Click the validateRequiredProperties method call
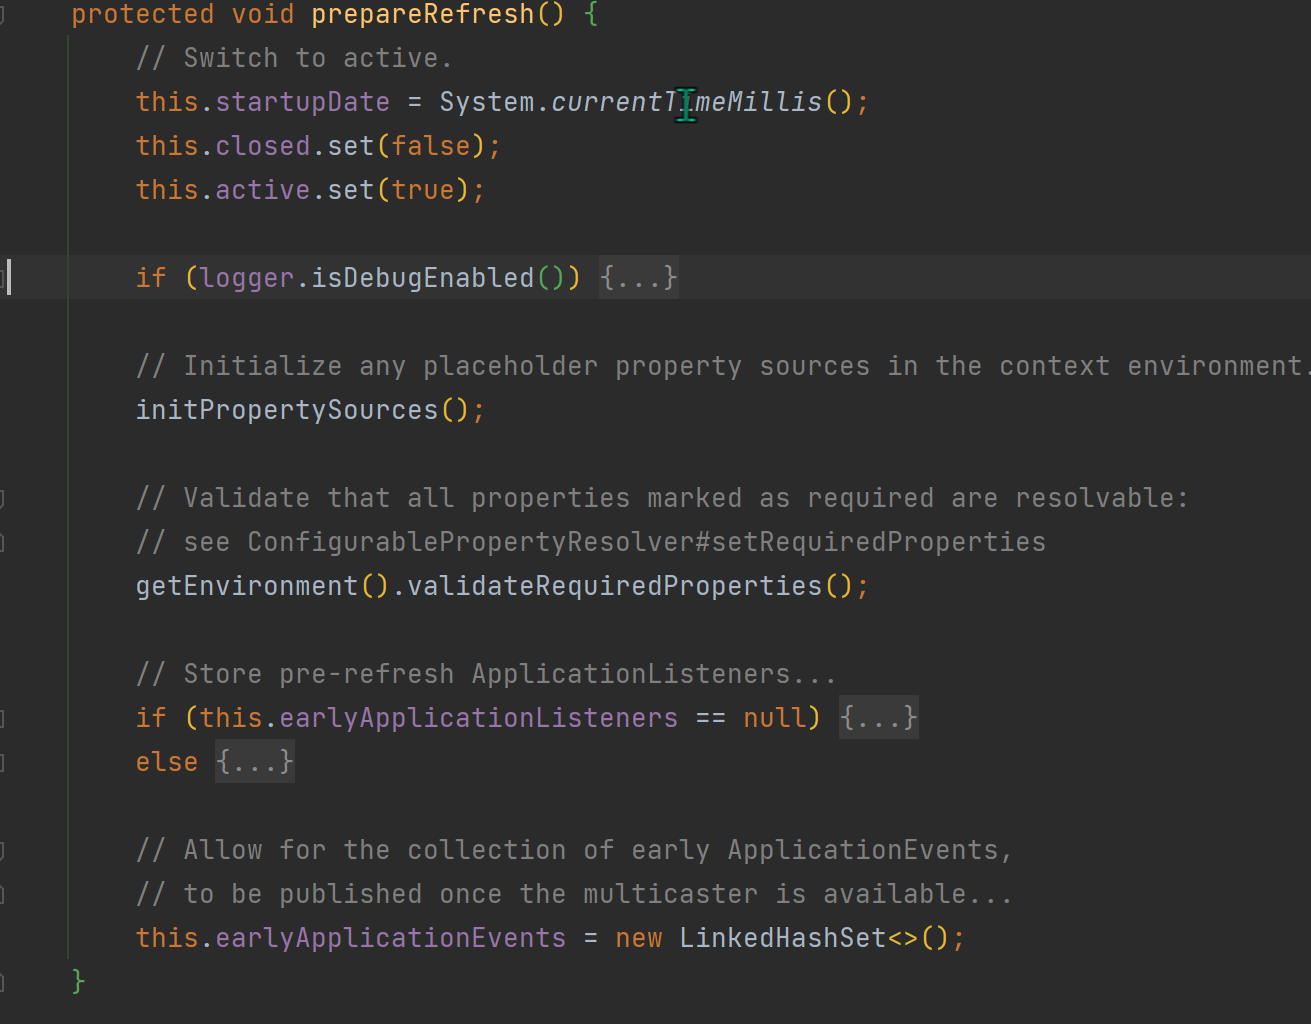 pyautogui.click(x=615, y=586)
